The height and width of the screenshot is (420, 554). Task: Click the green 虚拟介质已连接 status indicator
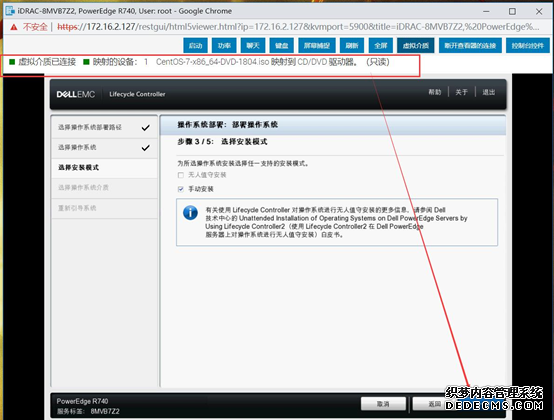tap(12, 62)
